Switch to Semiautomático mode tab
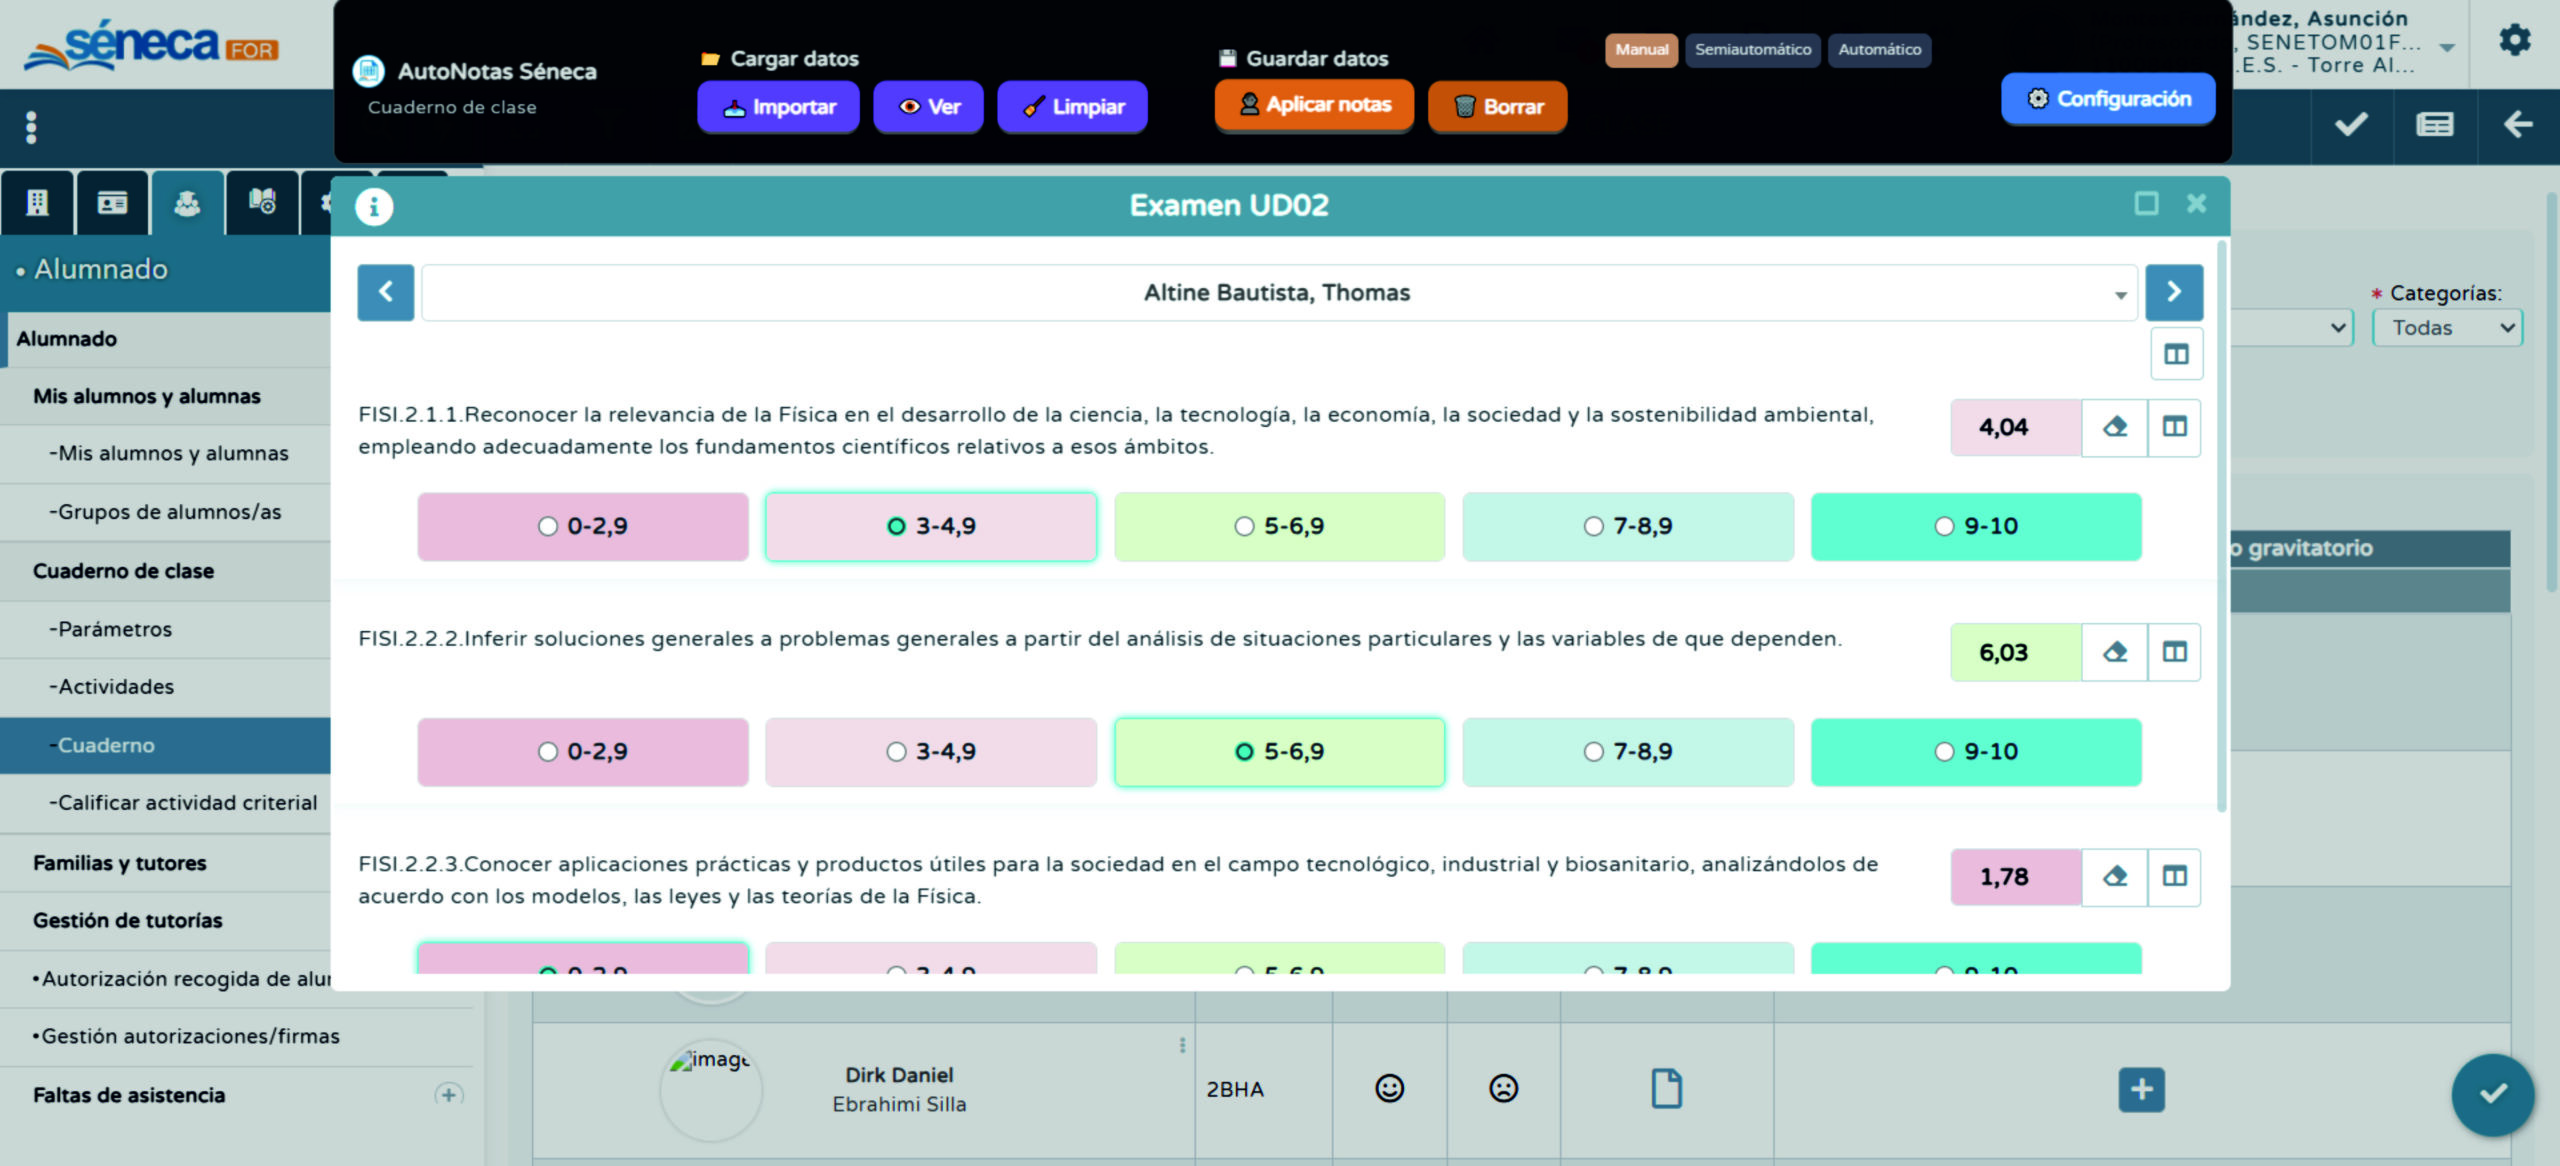2560x1166 pixels. pos(1752,50)
